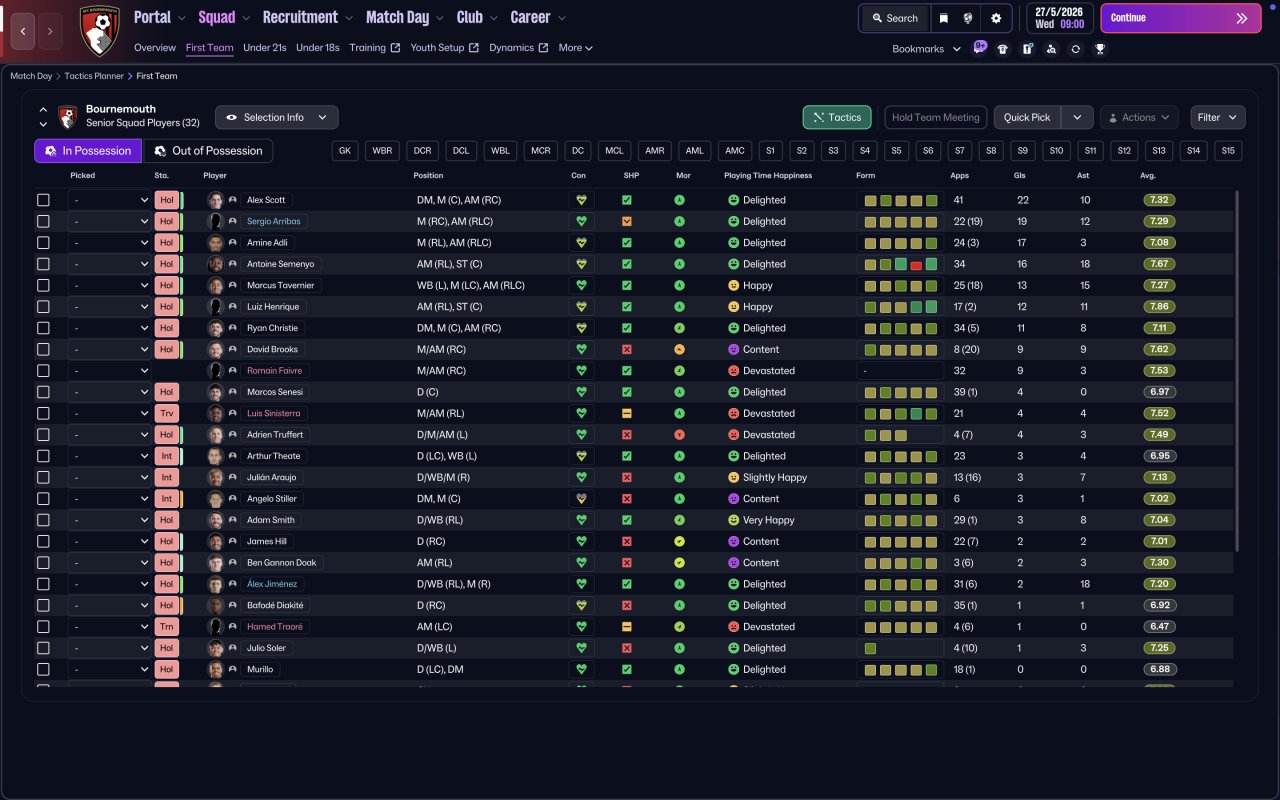Click Marcus Tavernier's Happy face icon
This screenshot has height=800, width=1280.
pos(733,286)
